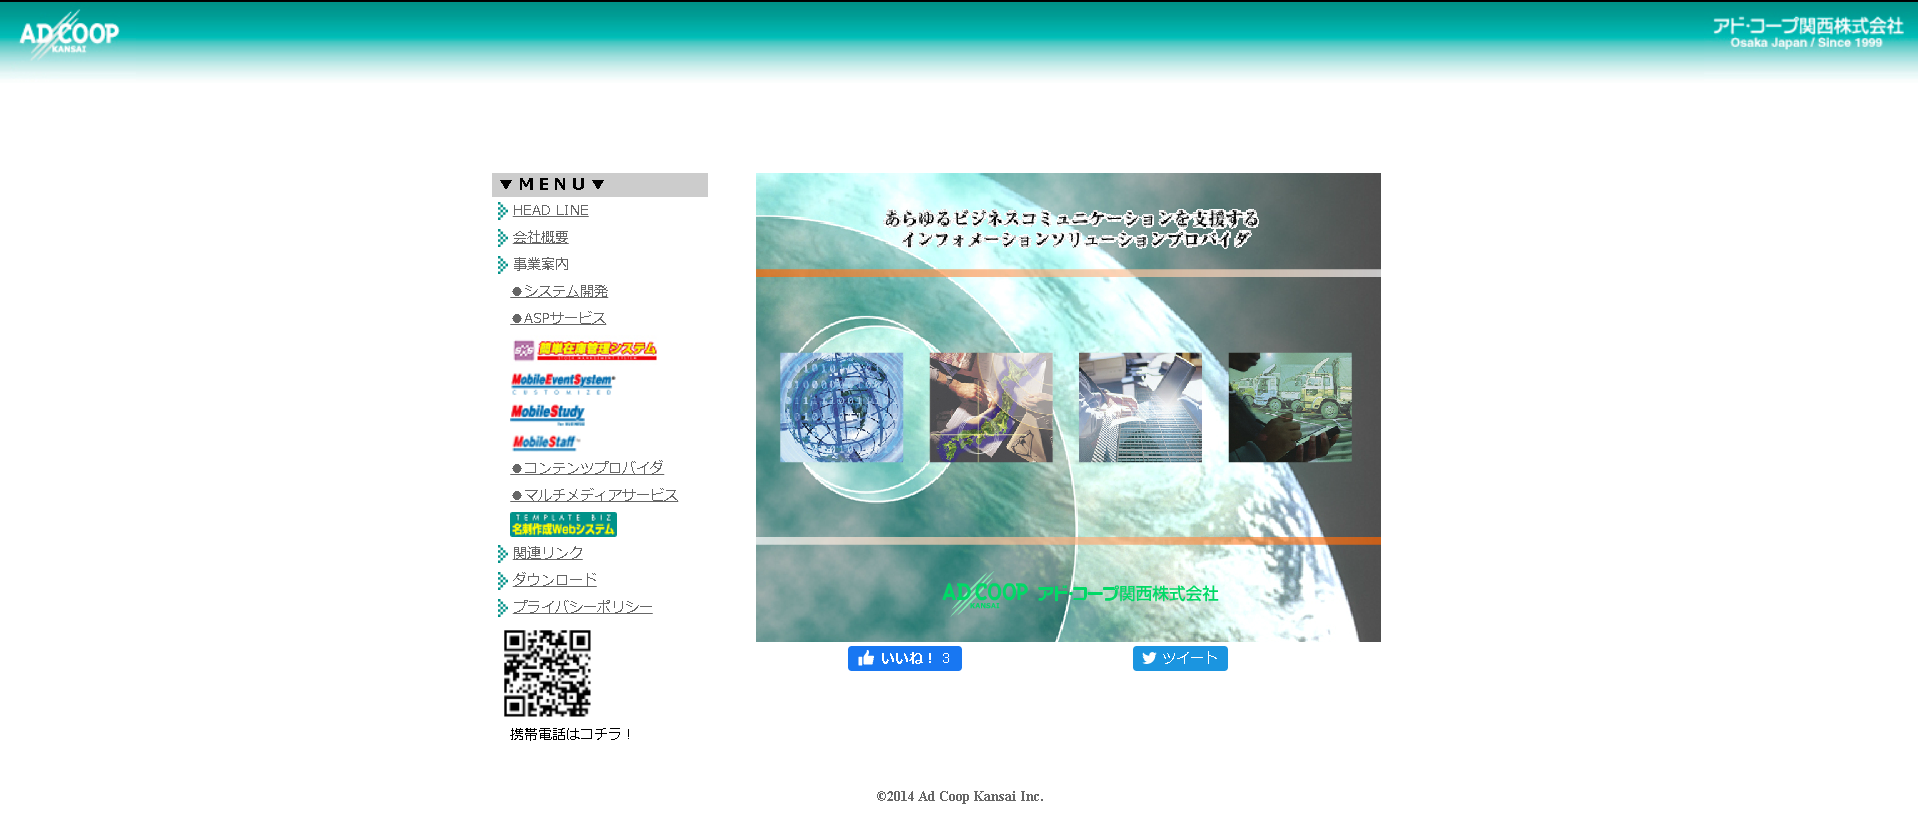Open the プライバシーポリシー link
Screen dimensions: 1918x832
coord(582,607)
